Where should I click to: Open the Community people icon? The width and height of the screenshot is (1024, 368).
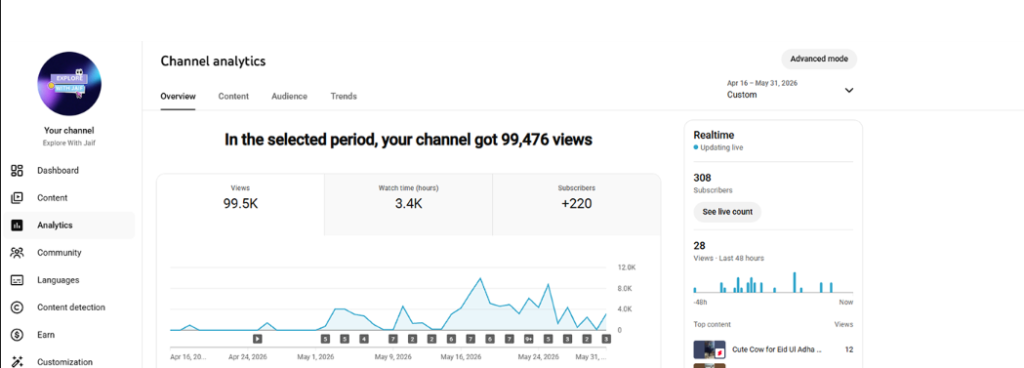(17, 253)
